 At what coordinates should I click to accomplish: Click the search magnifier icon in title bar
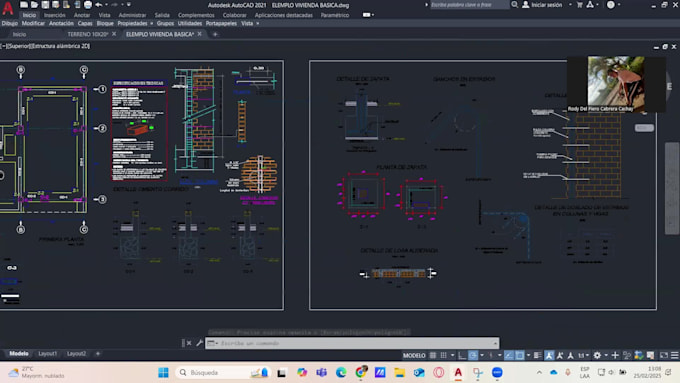(514, 5)
